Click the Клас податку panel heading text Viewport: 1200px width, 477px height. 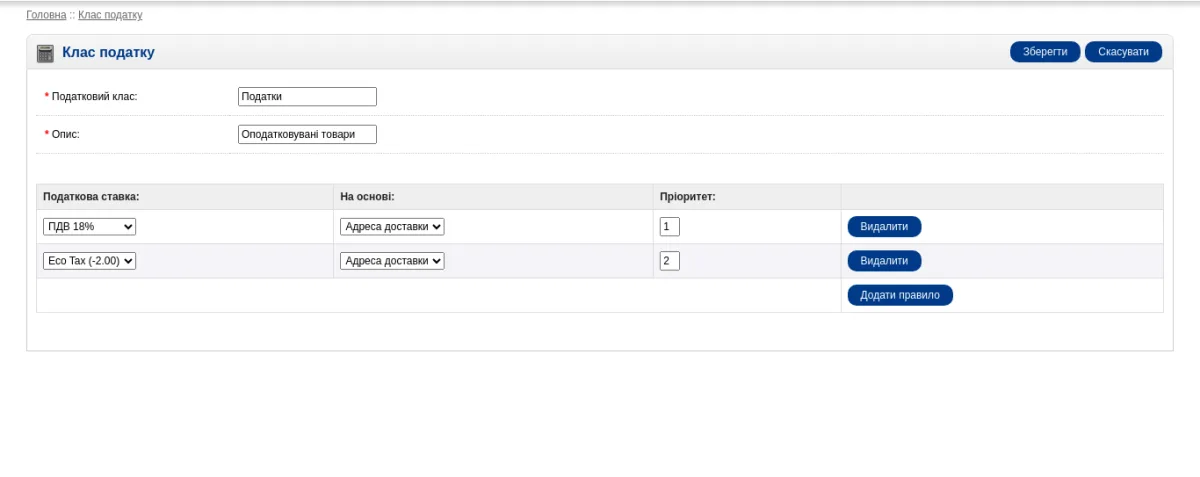(108, 52)
